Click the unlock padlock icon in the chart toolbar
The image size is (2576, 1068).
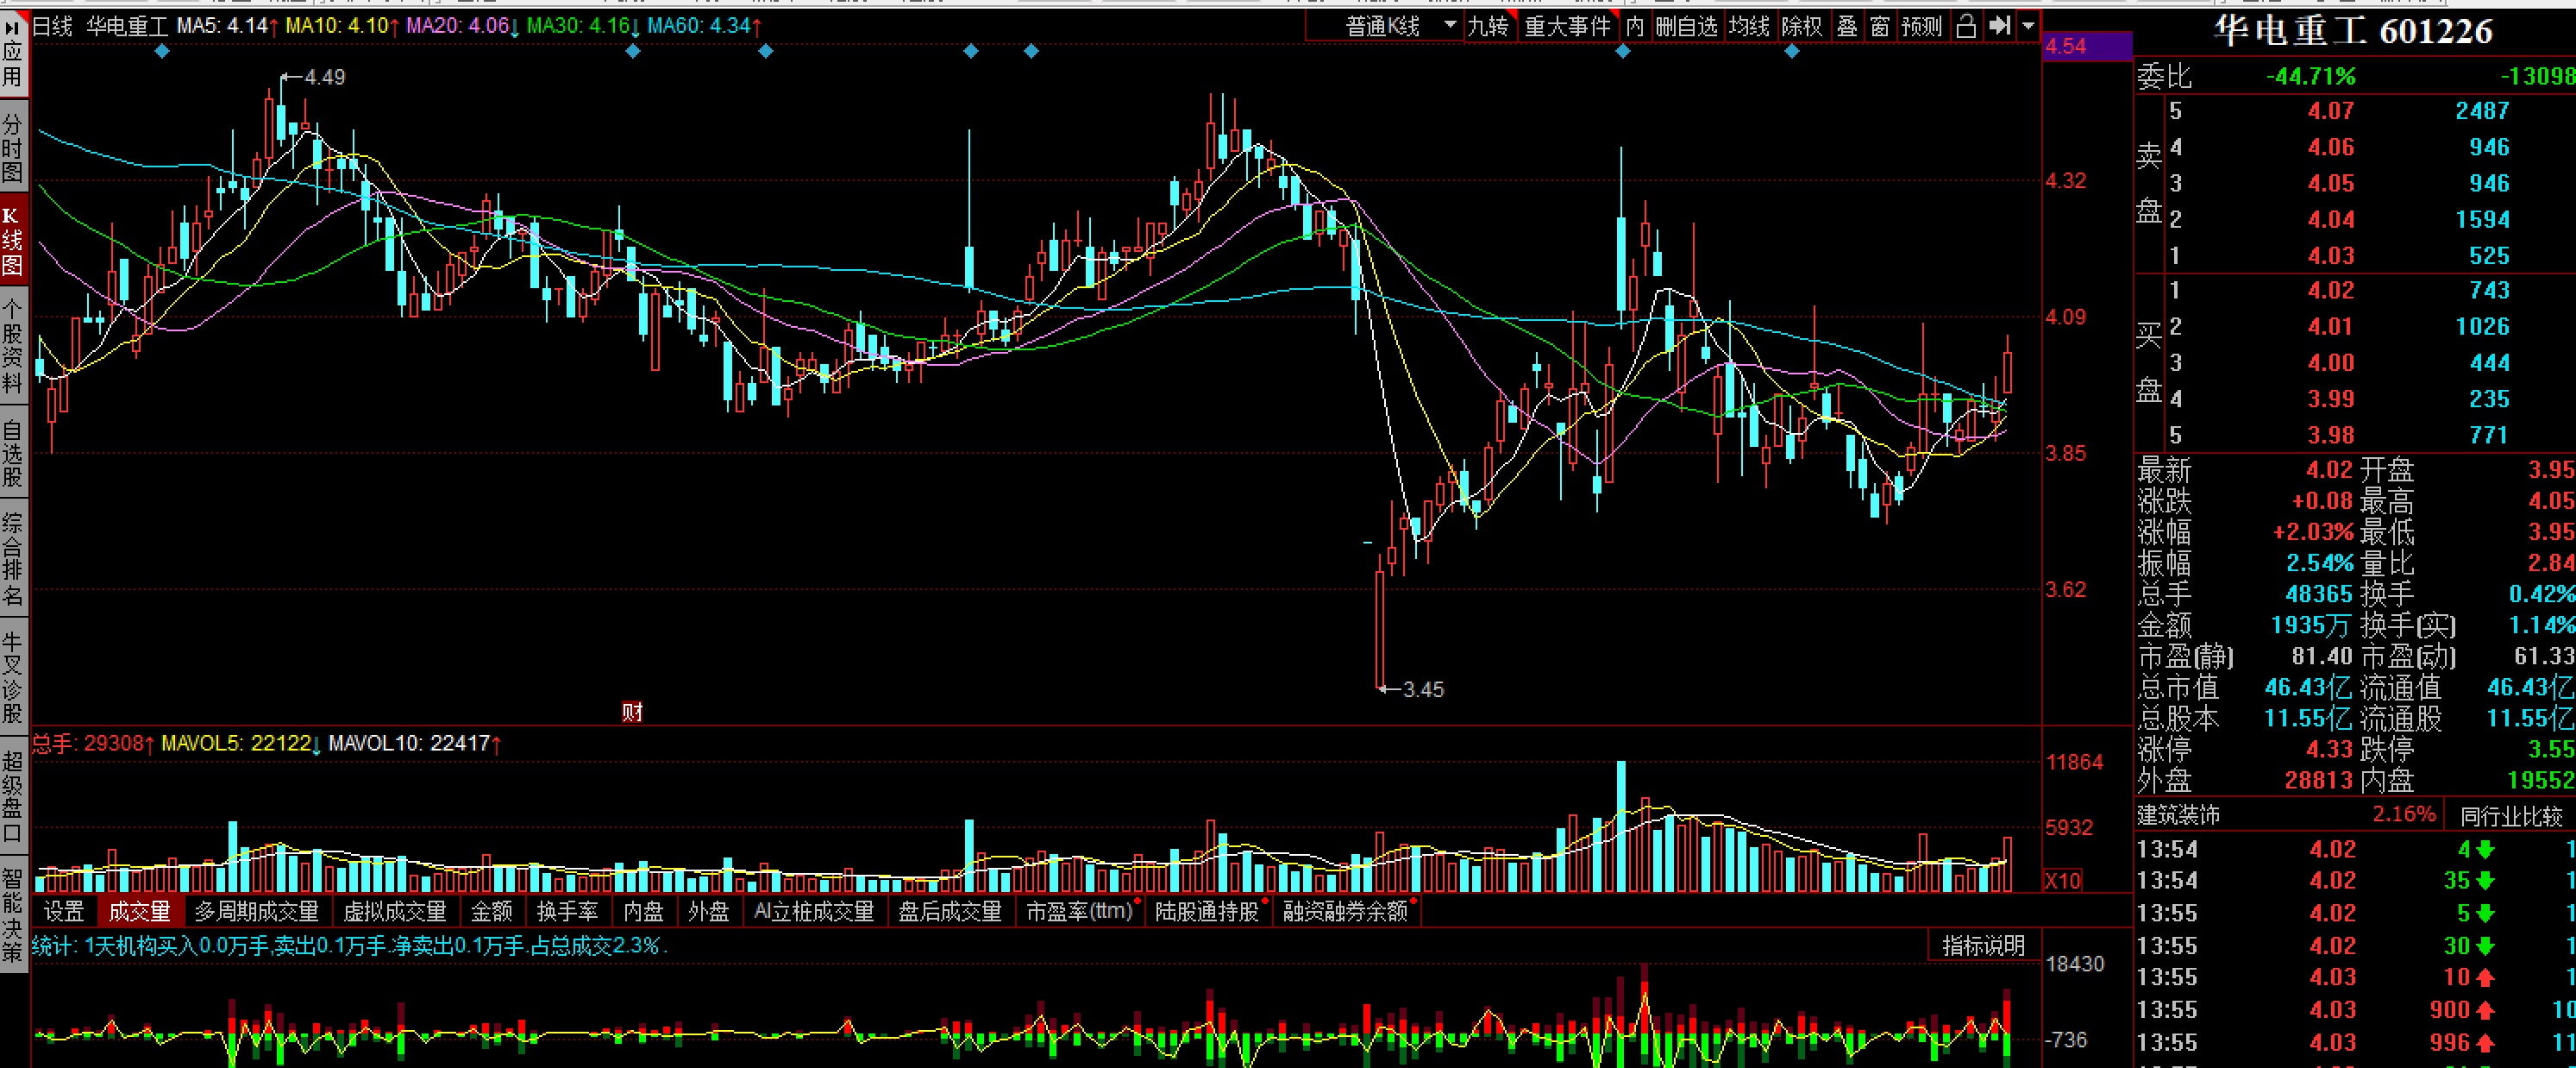click(1965, 26)
